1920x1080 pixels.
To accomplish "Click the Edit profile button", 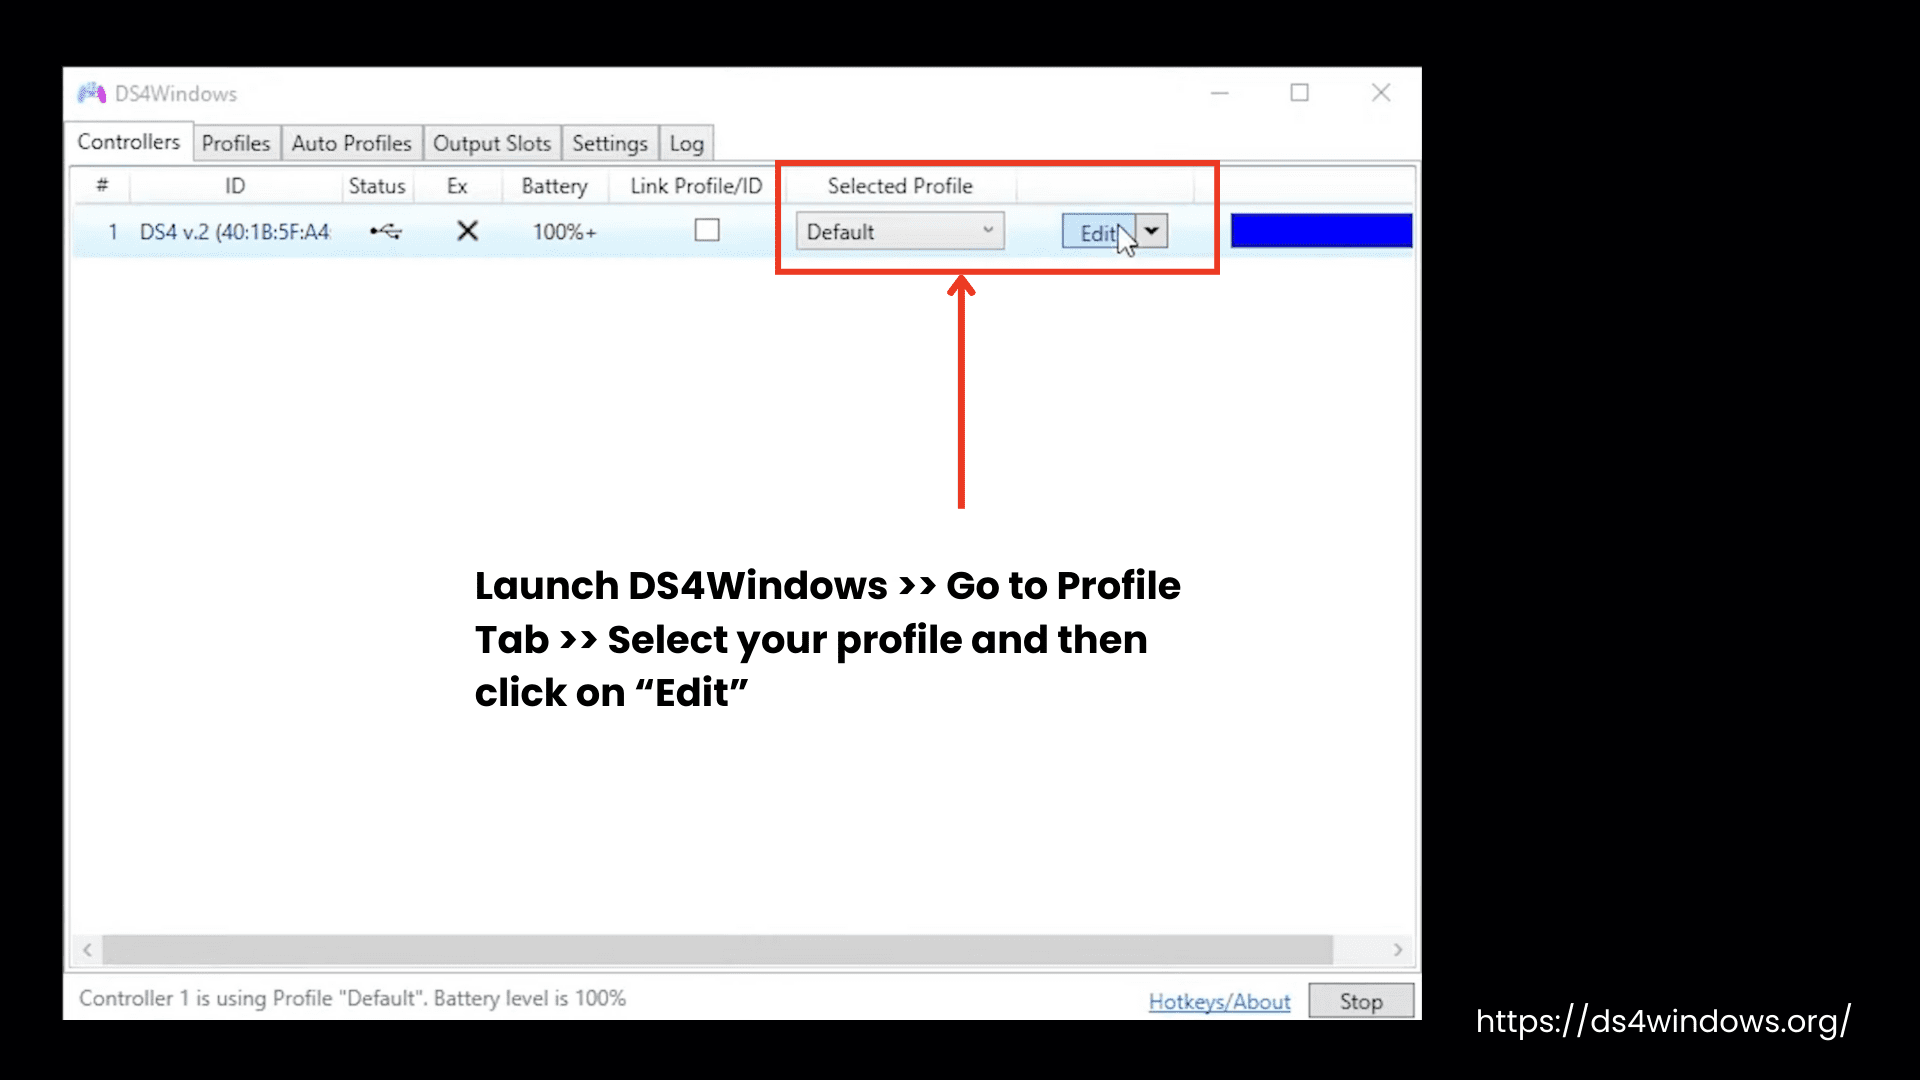I will (x=1098, y=232).
